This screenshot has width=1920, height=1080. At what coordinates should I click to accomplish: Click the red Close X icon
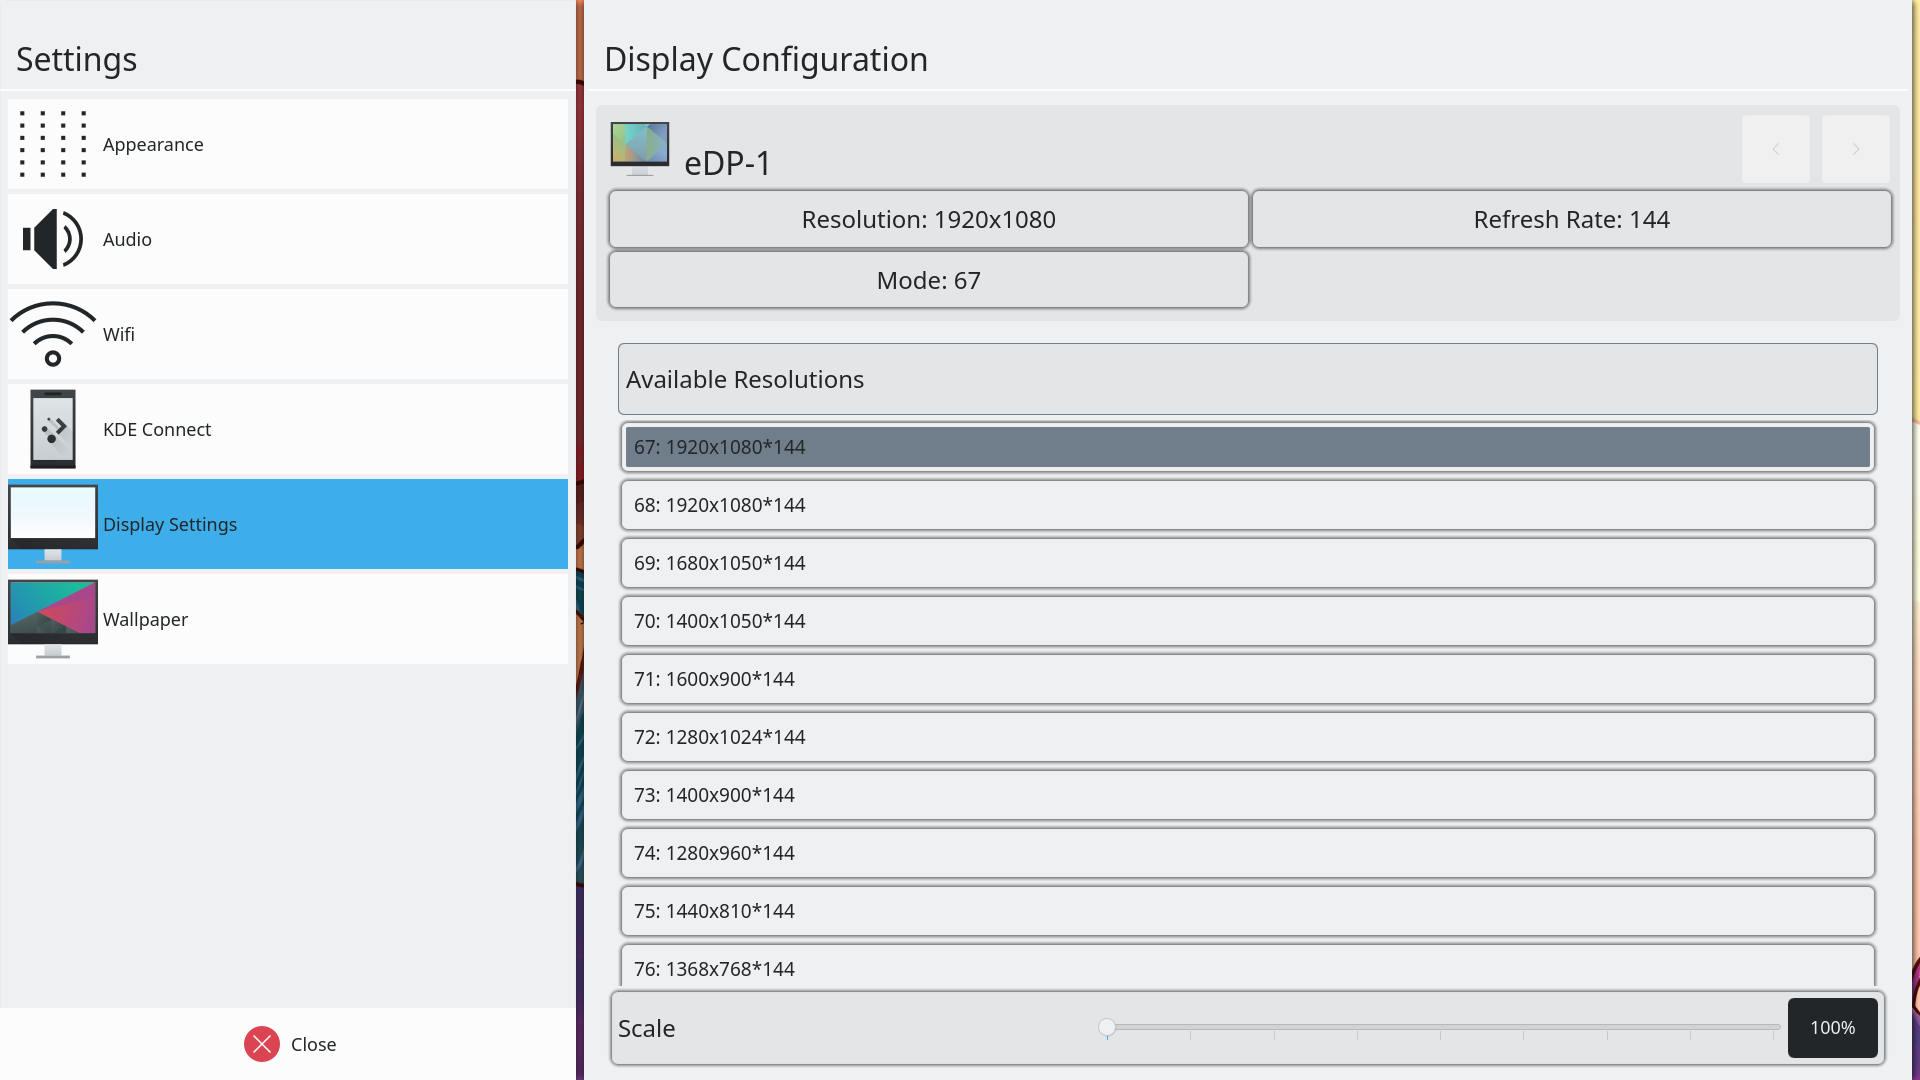point(262,1044)
